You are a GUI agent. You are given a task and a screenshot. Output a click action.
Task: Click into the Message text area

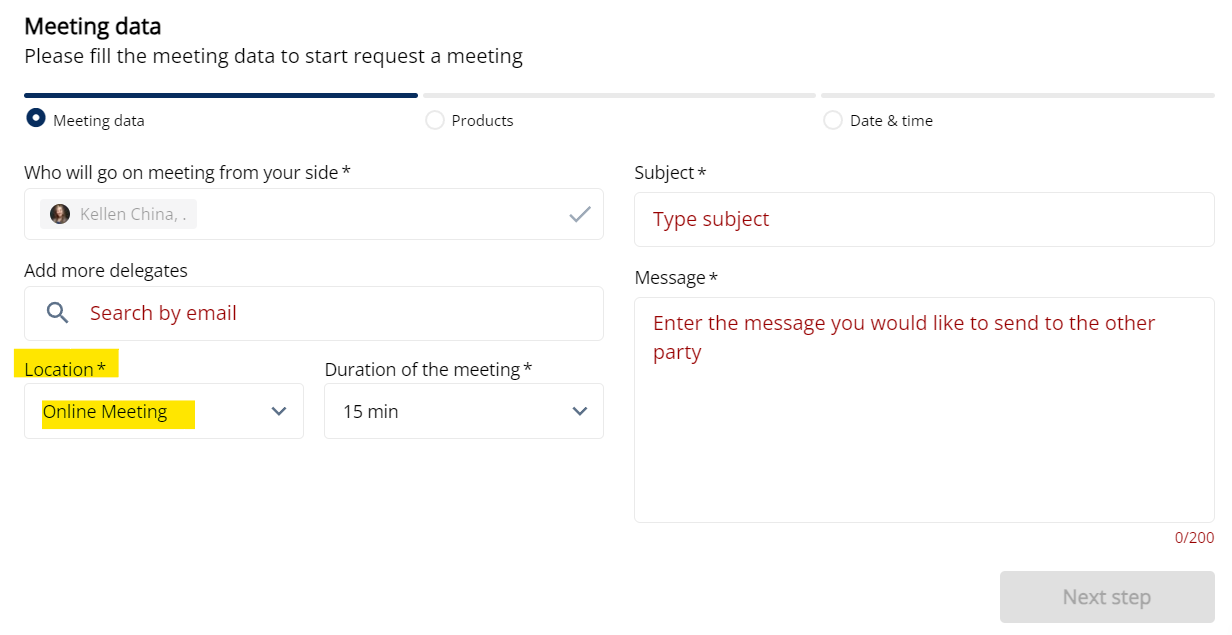tap(924, 420)
